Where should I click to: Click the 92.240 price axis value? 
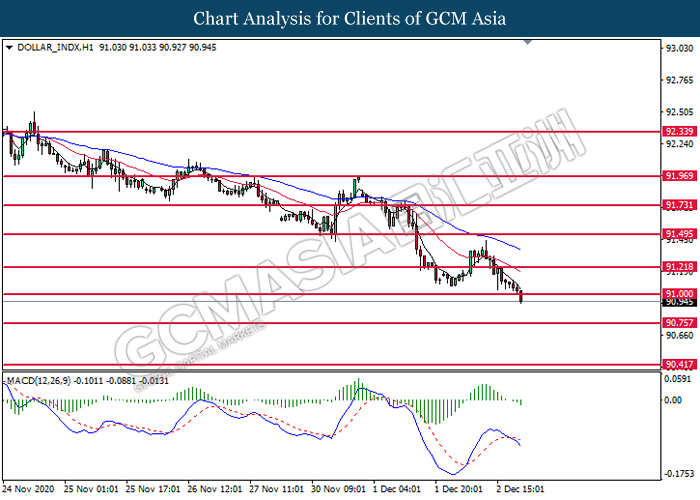(x=679, y=144)
